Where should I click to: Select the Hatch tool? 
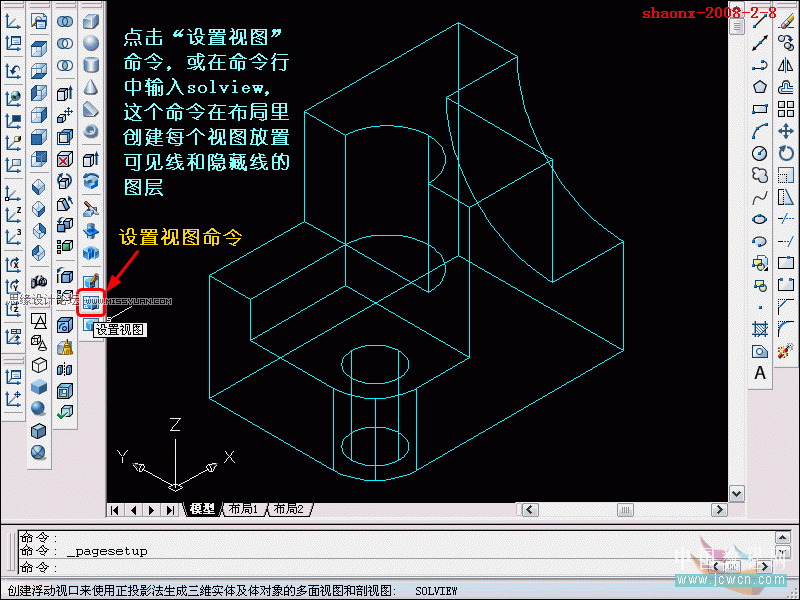tap(760, 329)
